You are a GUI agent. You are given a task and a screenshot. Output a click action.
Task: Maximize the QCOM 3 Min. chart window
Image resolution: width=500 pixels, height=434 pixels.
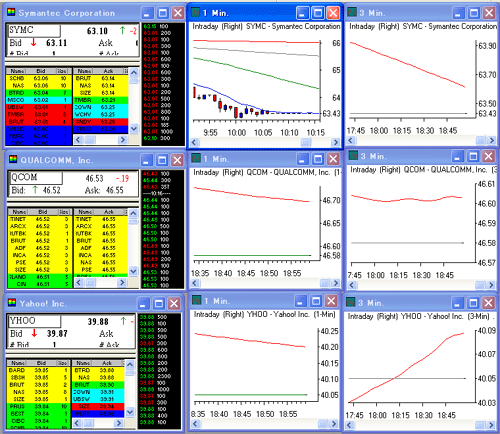473,156
